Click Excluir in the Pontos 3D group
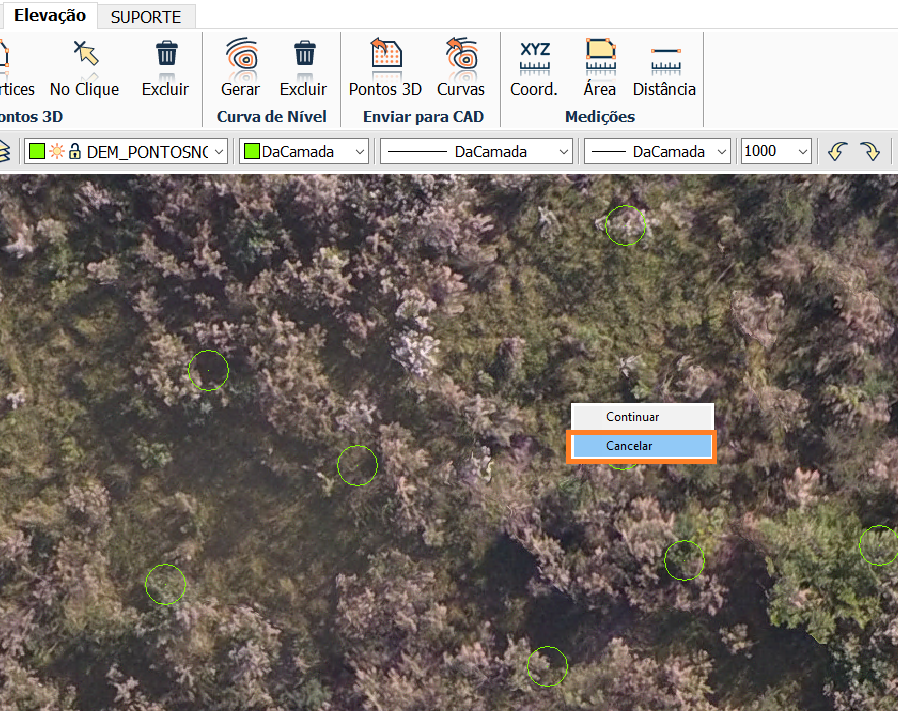Viewport: 898px width, 711px height. point(165,67)
